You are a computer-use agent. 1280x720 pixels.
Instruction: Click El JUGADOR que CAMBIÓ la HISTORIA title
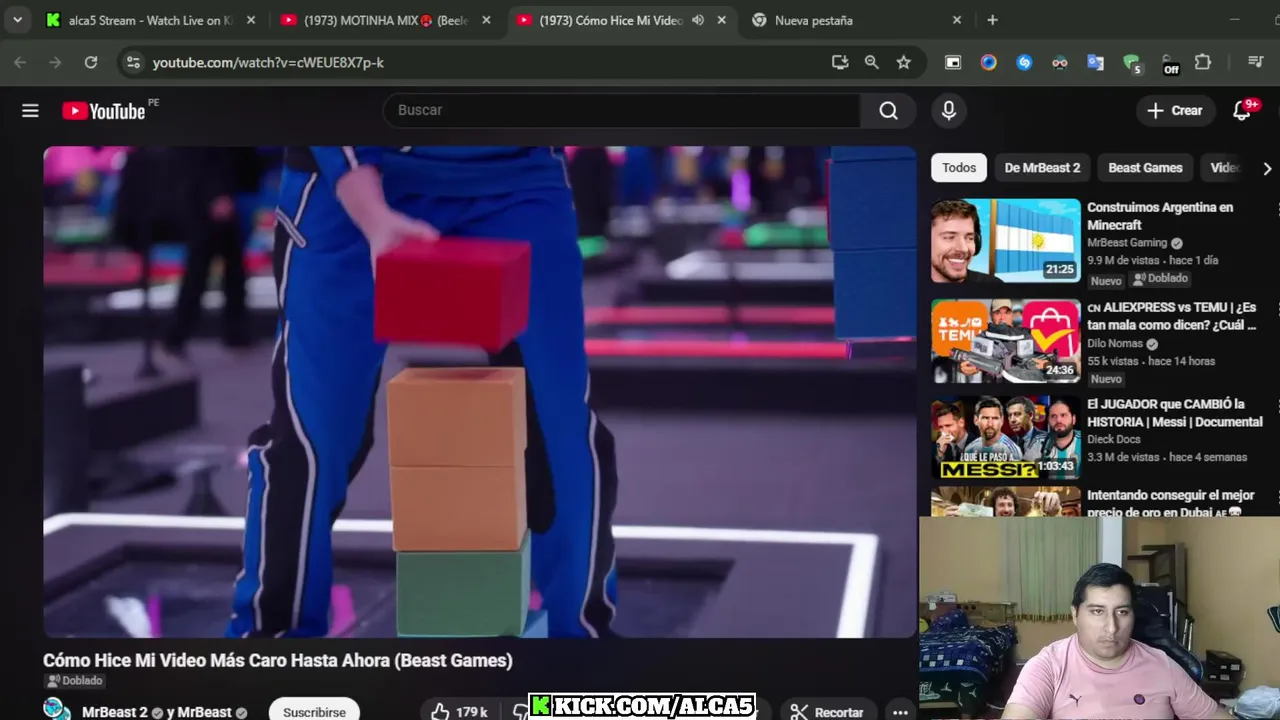tap(1174, 413)
